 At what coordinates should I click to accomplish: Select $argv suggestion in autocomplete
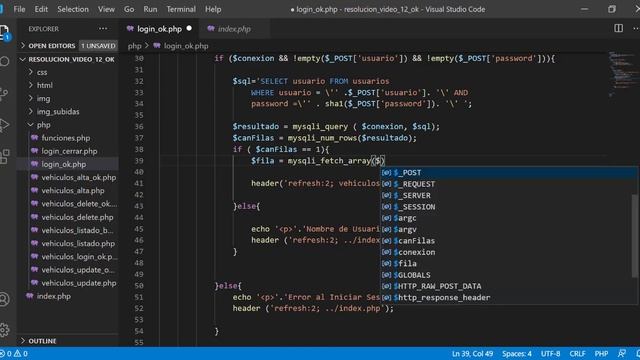coord(509,229)
